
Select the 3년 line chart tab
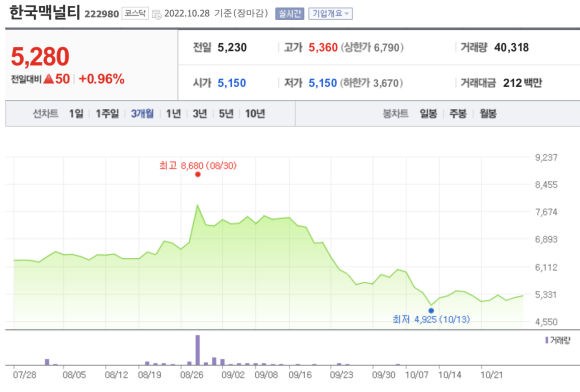[200, 114]
